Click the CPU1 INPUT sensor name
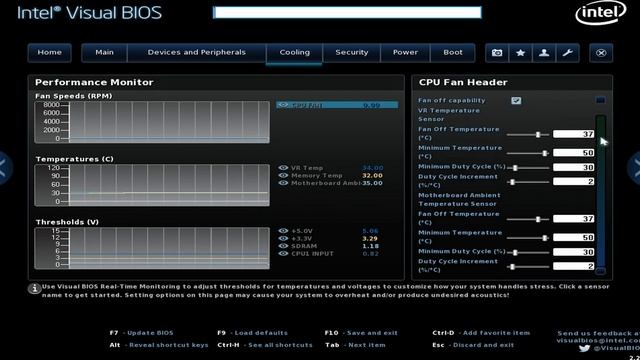Image resolution: width=640 pixels, height=360 pixels. (x=312, y=253)
